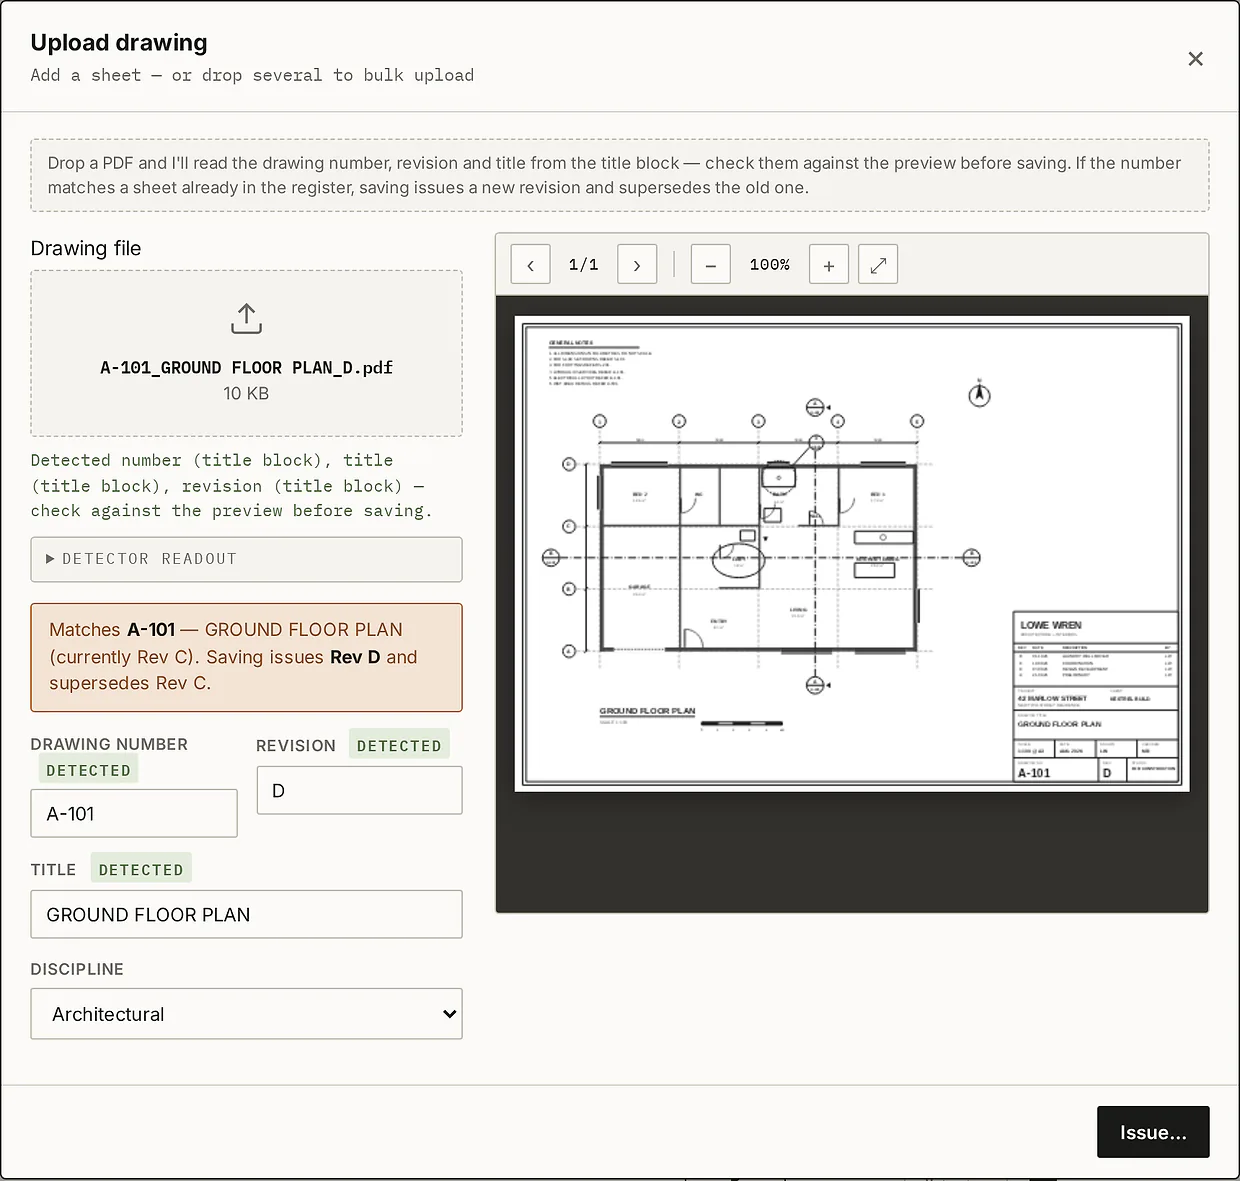
Task: Click the Title input field
Action: 246,914
